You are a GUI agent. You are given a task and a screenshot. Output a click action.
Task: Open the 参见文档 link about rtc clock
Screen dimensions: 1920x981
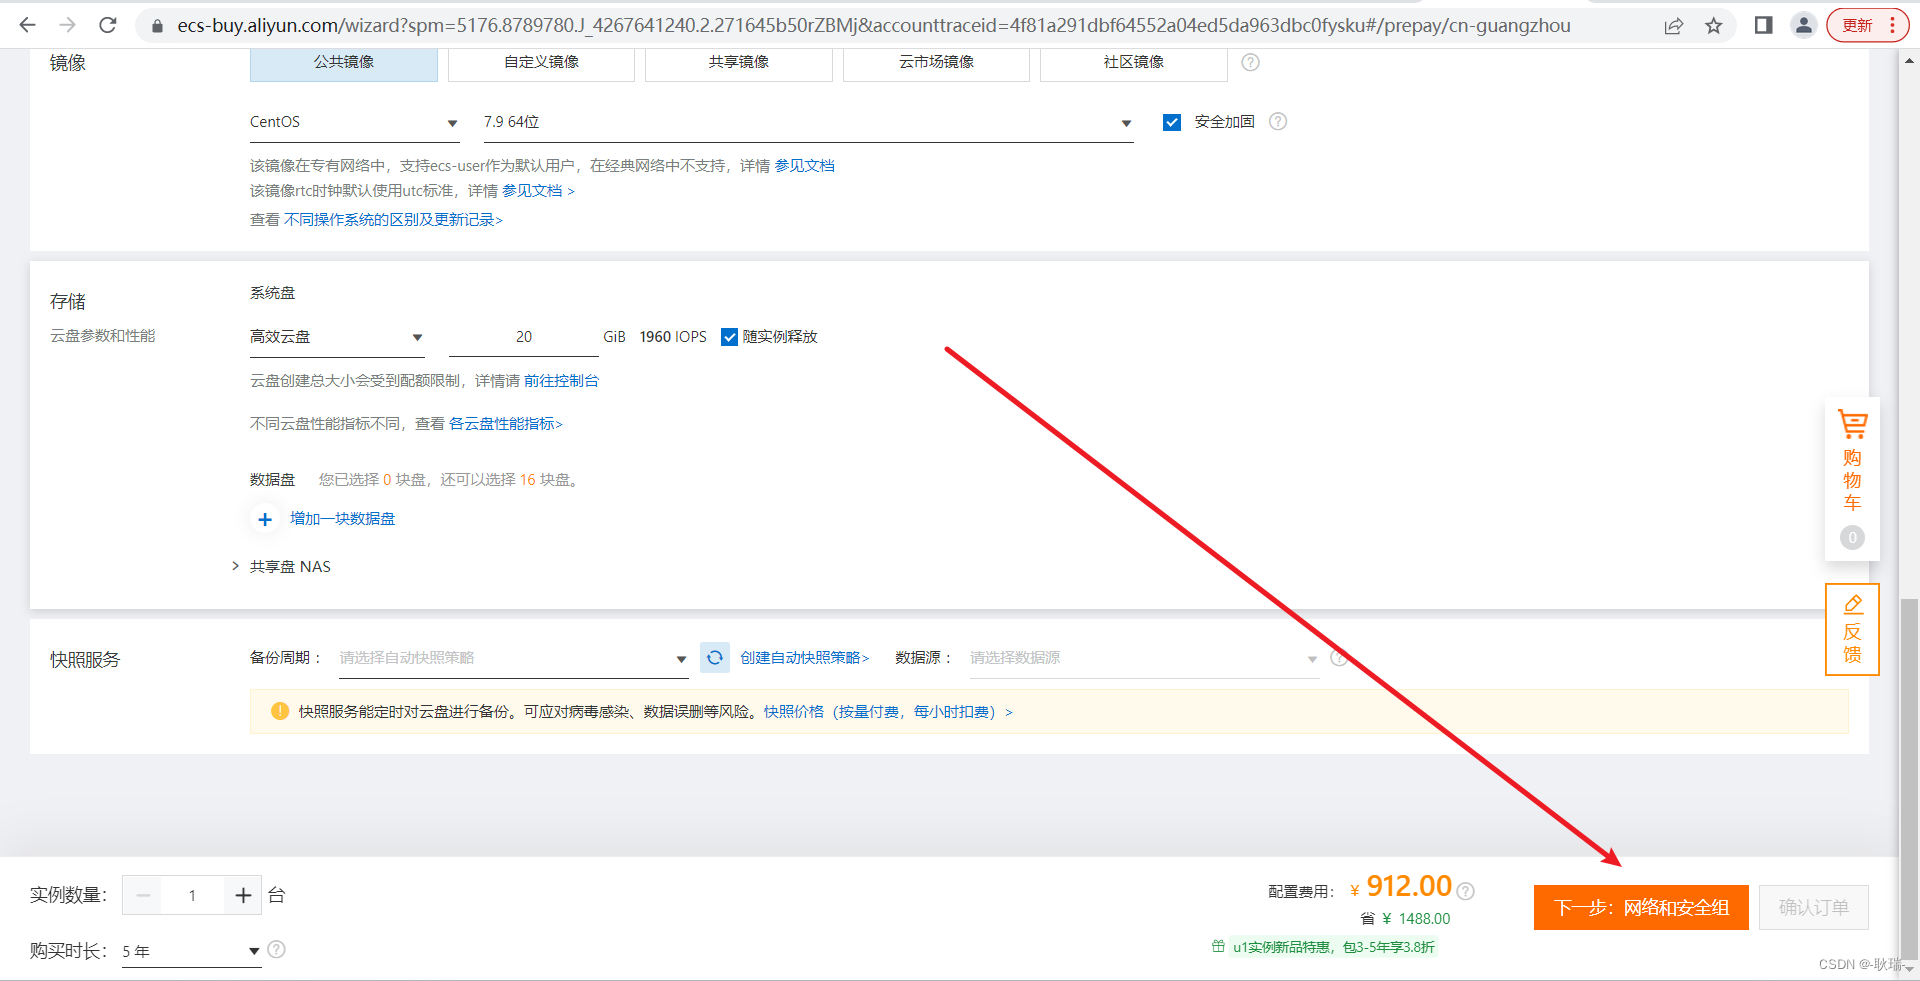coord(538,191)
